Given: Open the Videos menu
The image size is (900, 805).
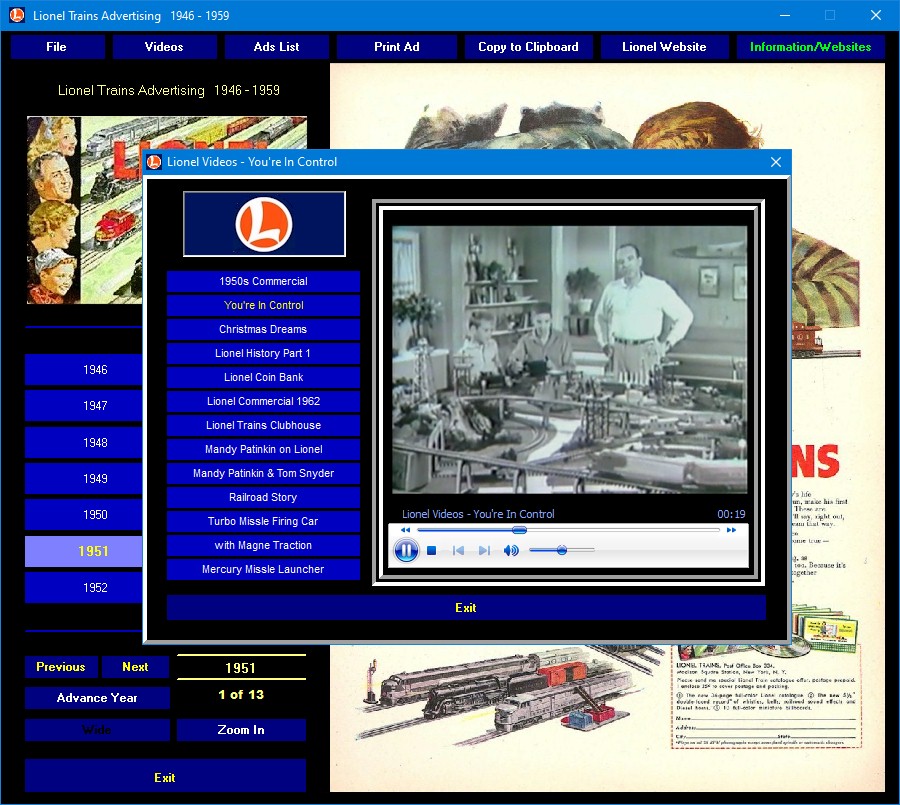Looking at the screenshot, I should 164,47.
